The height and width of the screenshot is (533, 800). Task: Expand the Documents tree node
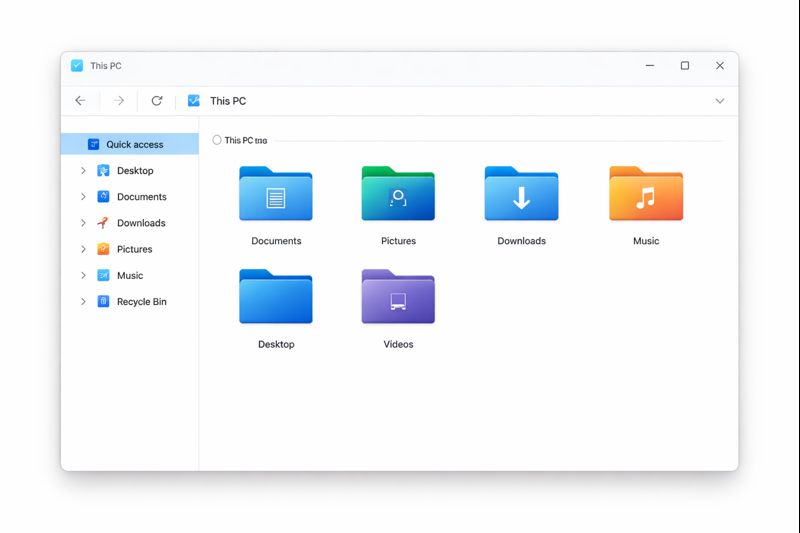click(83, 196)
